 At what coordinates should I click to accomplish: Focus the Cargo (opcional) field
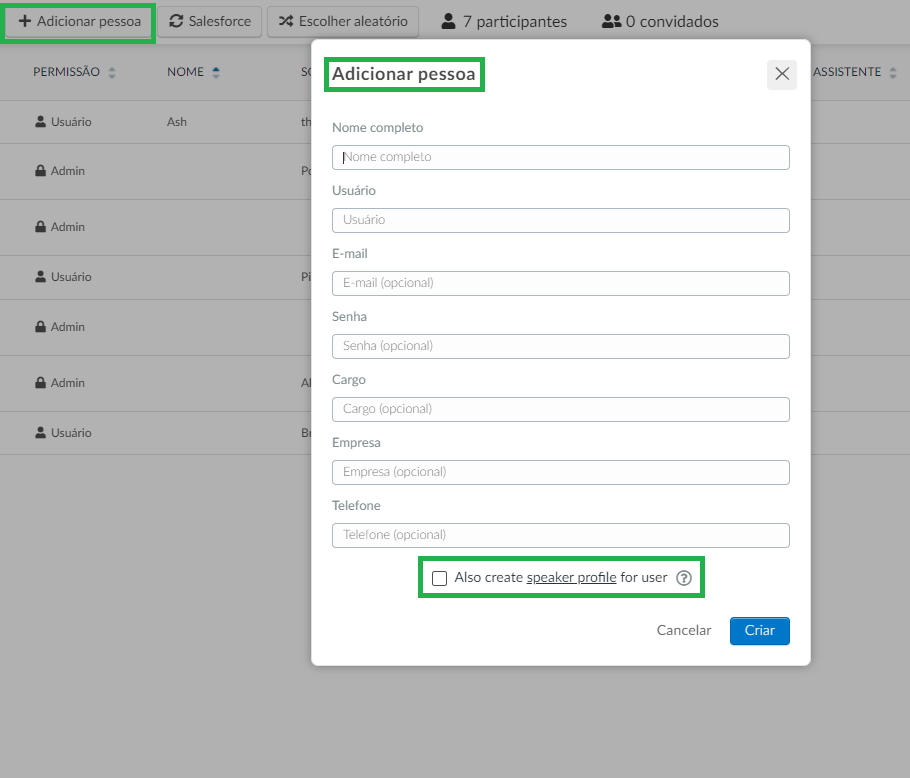point(561,409)
